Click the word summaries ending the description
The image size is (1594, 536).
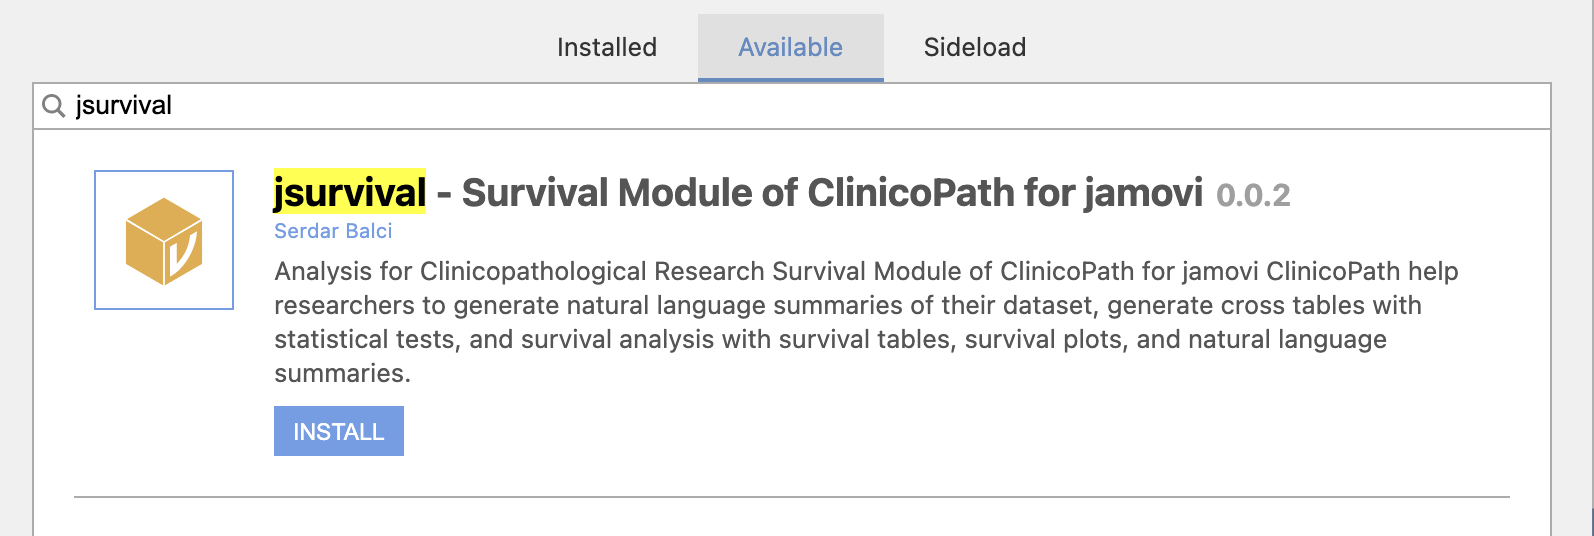click(342, 374)
